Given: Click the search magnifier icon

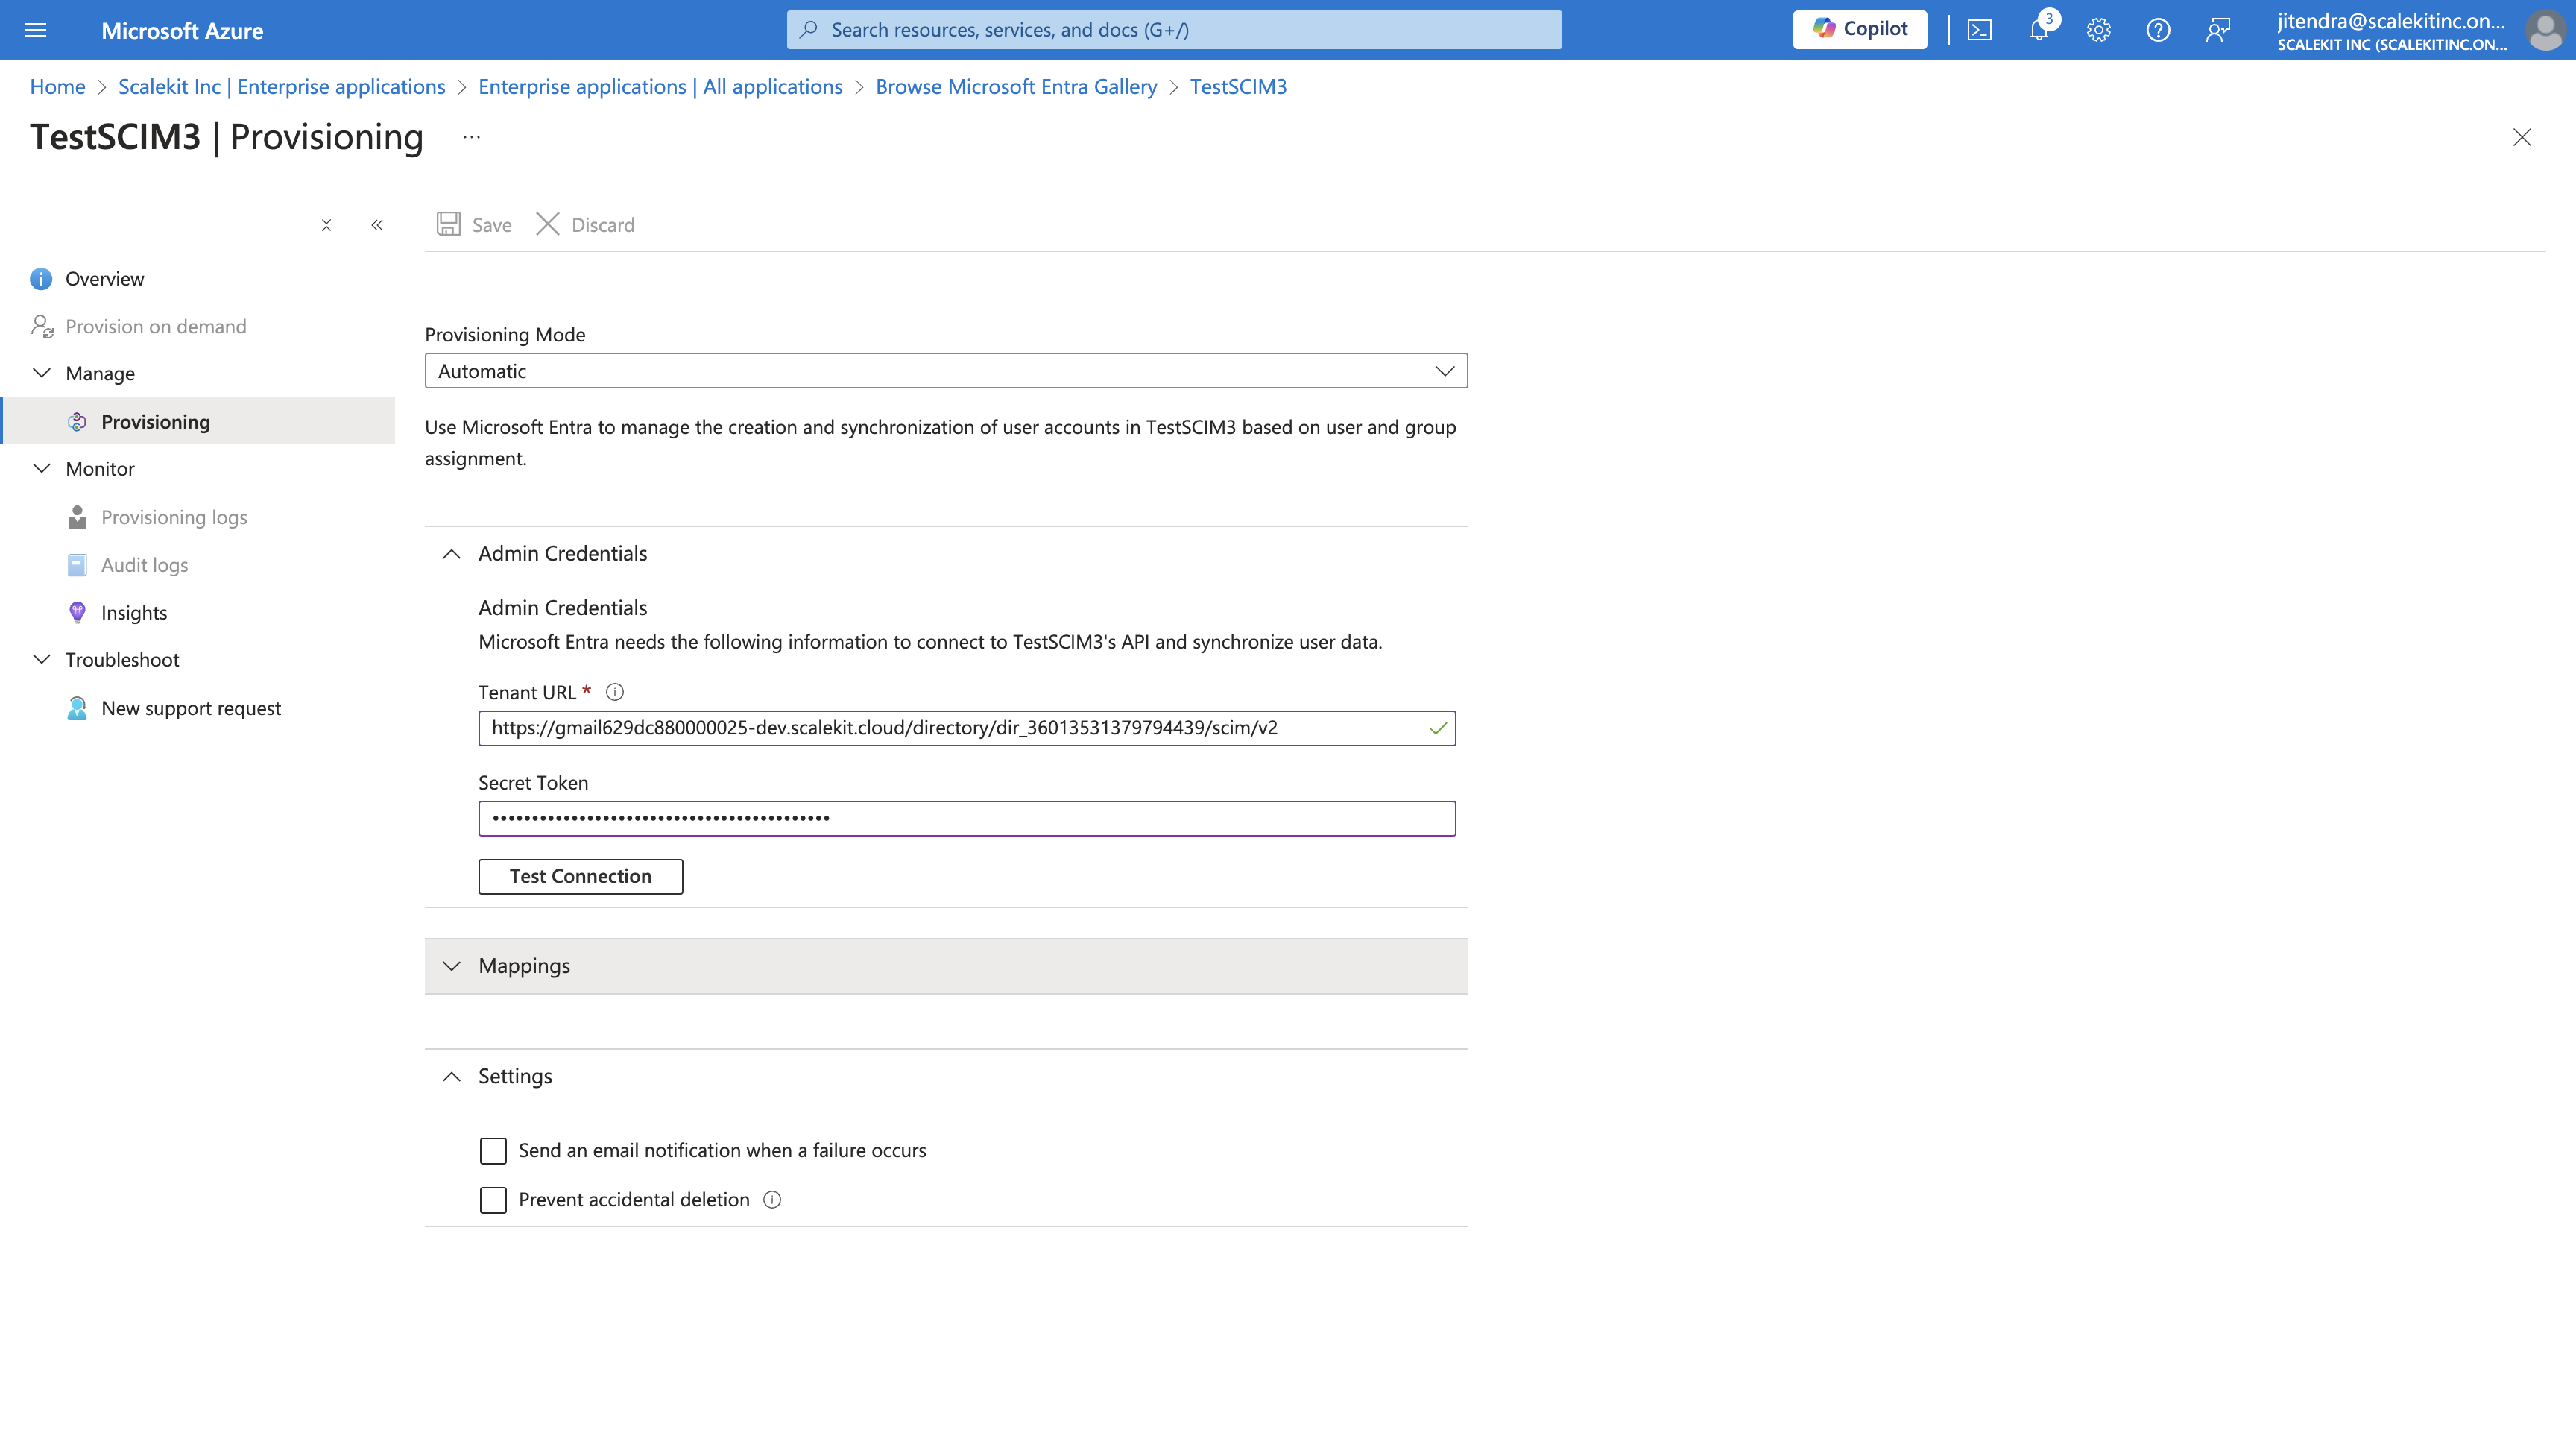Looking at the screenshot, I should (x=809, y=30).
